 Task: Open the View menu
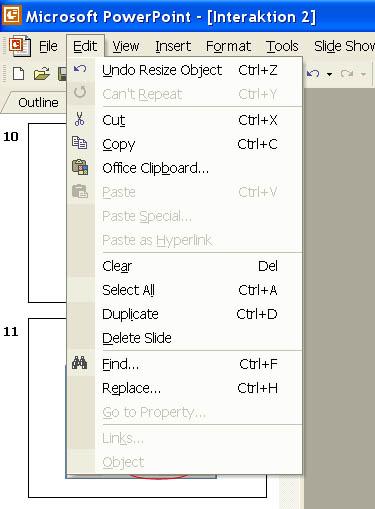click(x=126, y=46)
